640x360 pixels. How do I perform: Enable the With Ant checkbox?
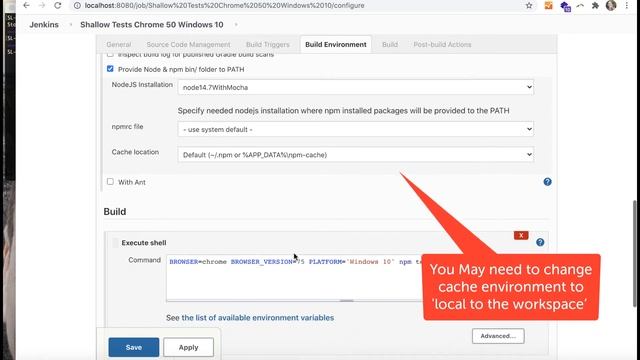click(110, 182)
